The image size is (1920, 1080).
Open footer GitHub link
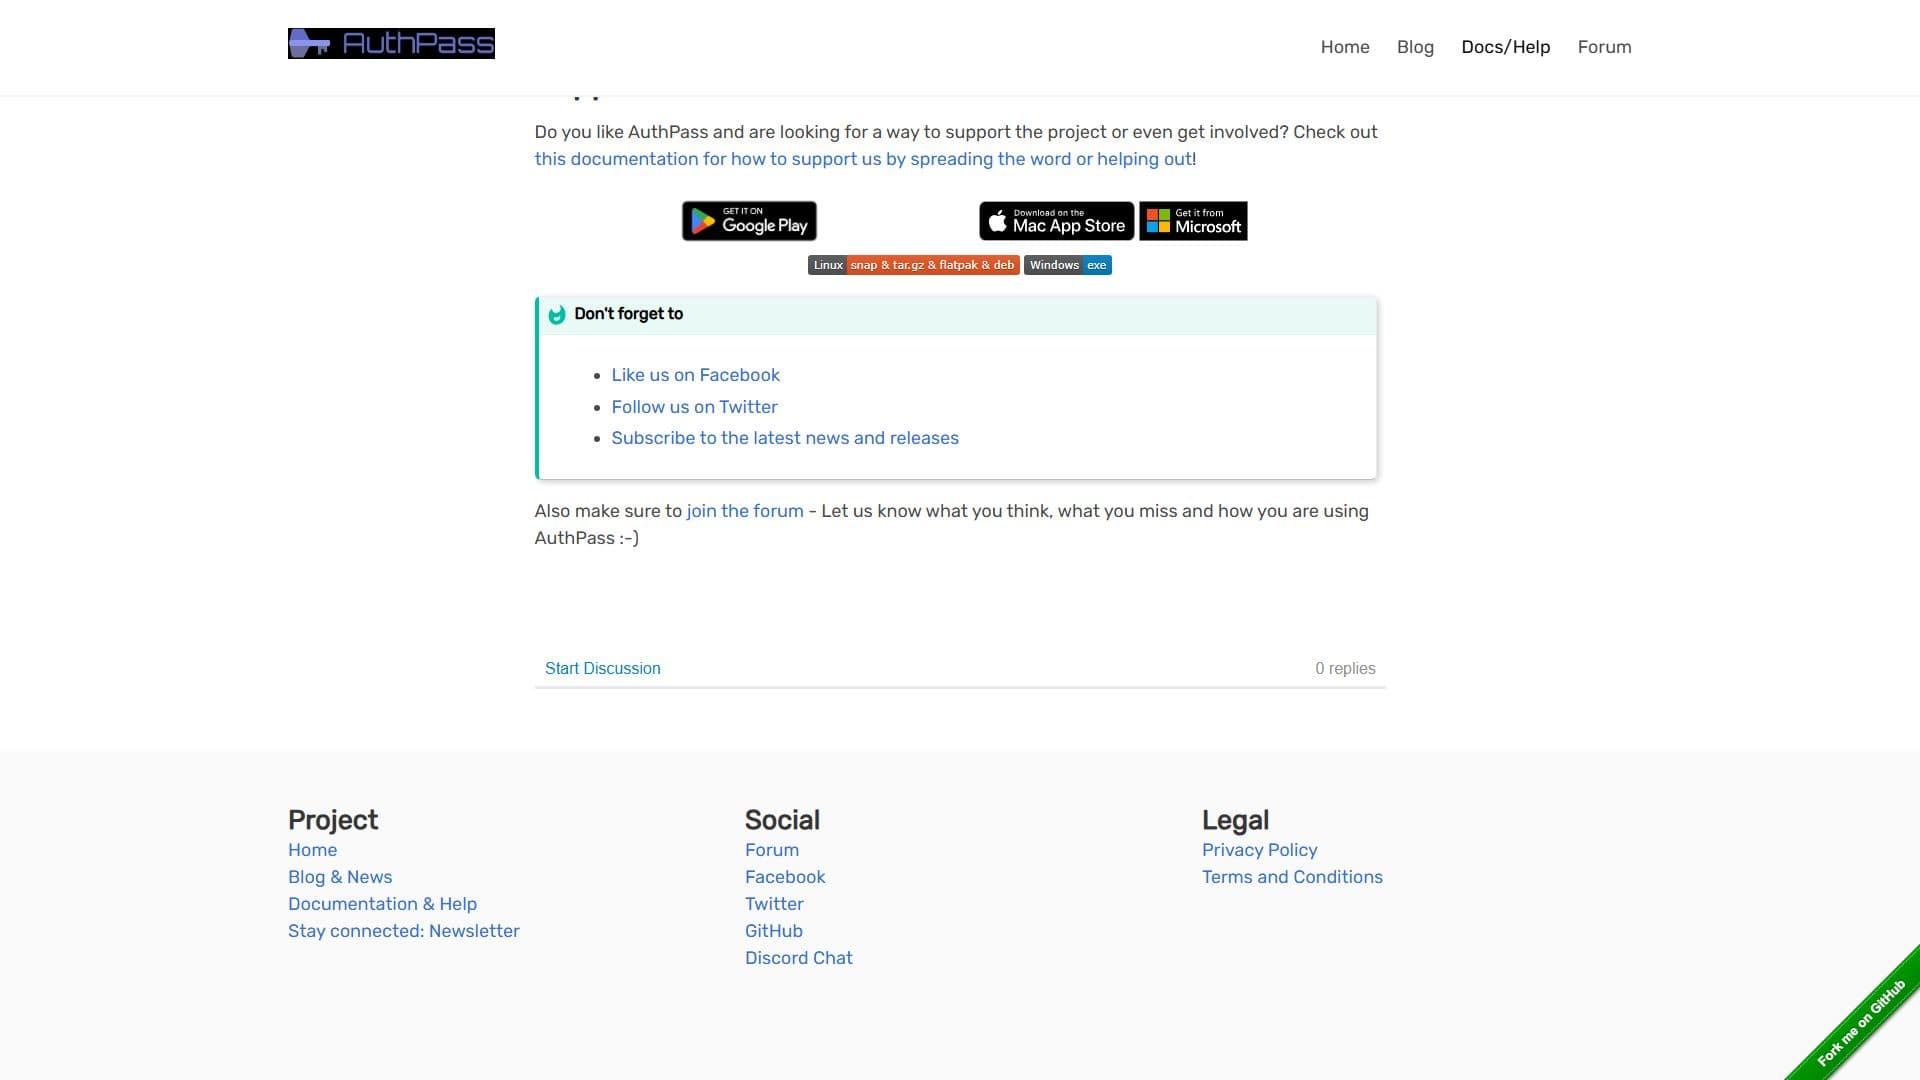pyautogui.click(x=773, y=931)
